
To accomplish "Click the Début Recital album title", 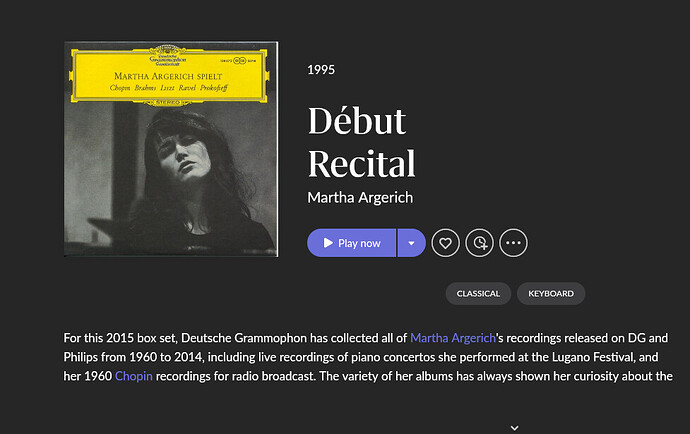I will [x=361, y=142].
